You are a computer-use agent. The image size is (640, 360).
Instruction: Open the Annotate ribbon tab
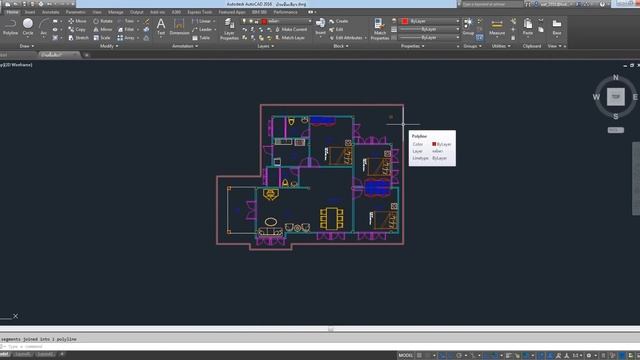point(51,12)
